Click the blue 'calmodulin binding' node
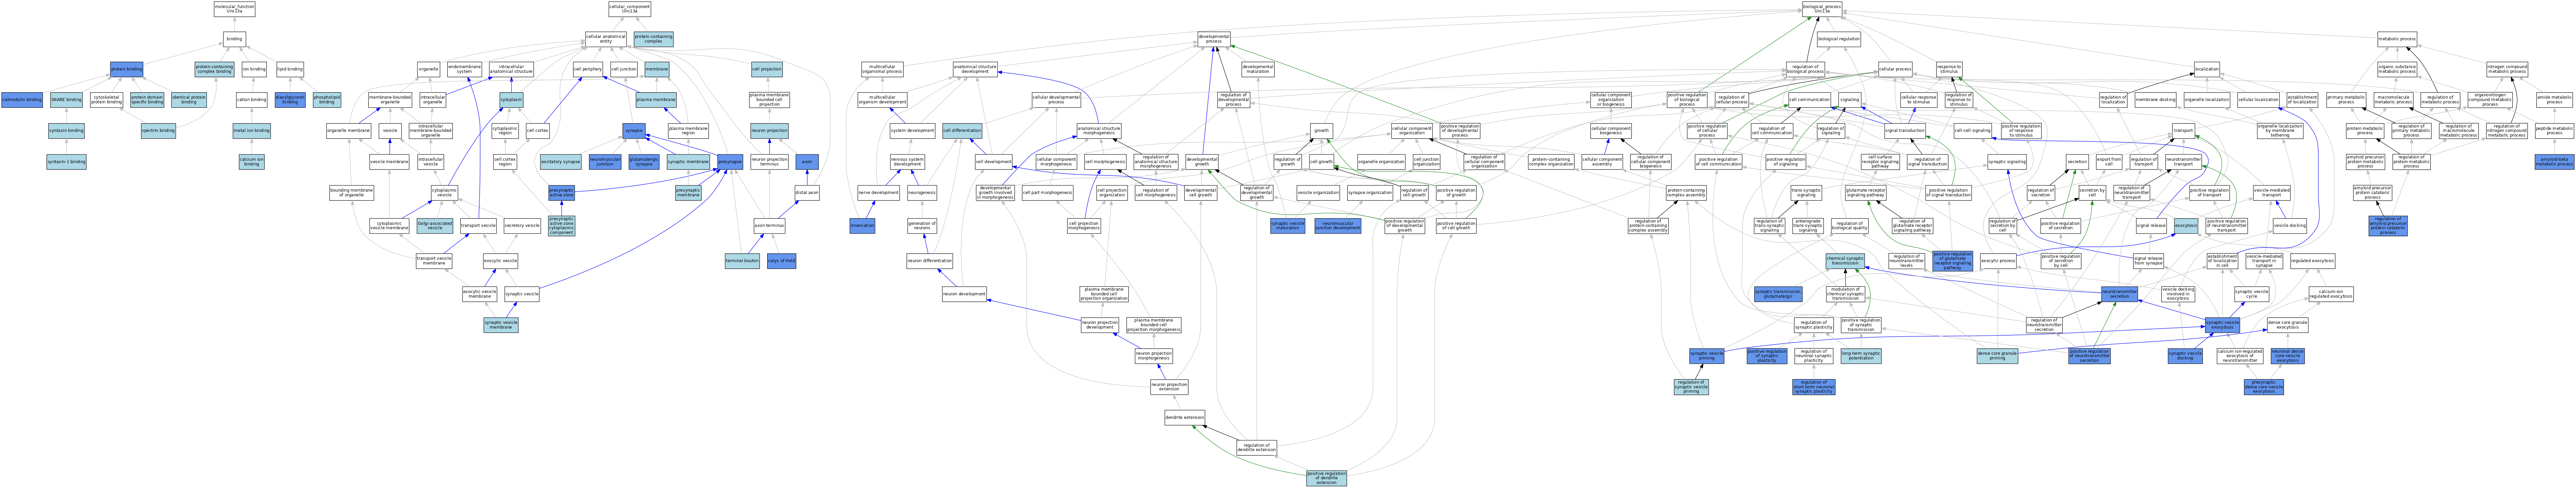The image size is (2576, 488). coord(22,100)
